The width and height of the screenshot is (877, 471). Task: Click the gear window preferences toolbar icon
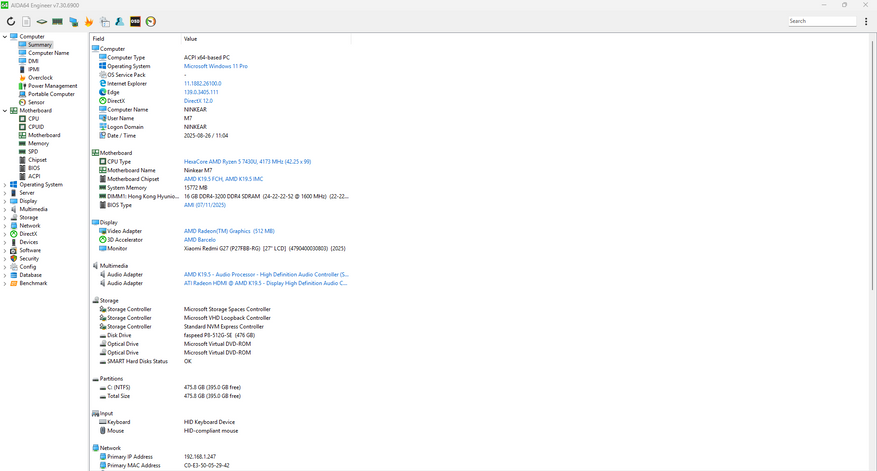point(105,22)
